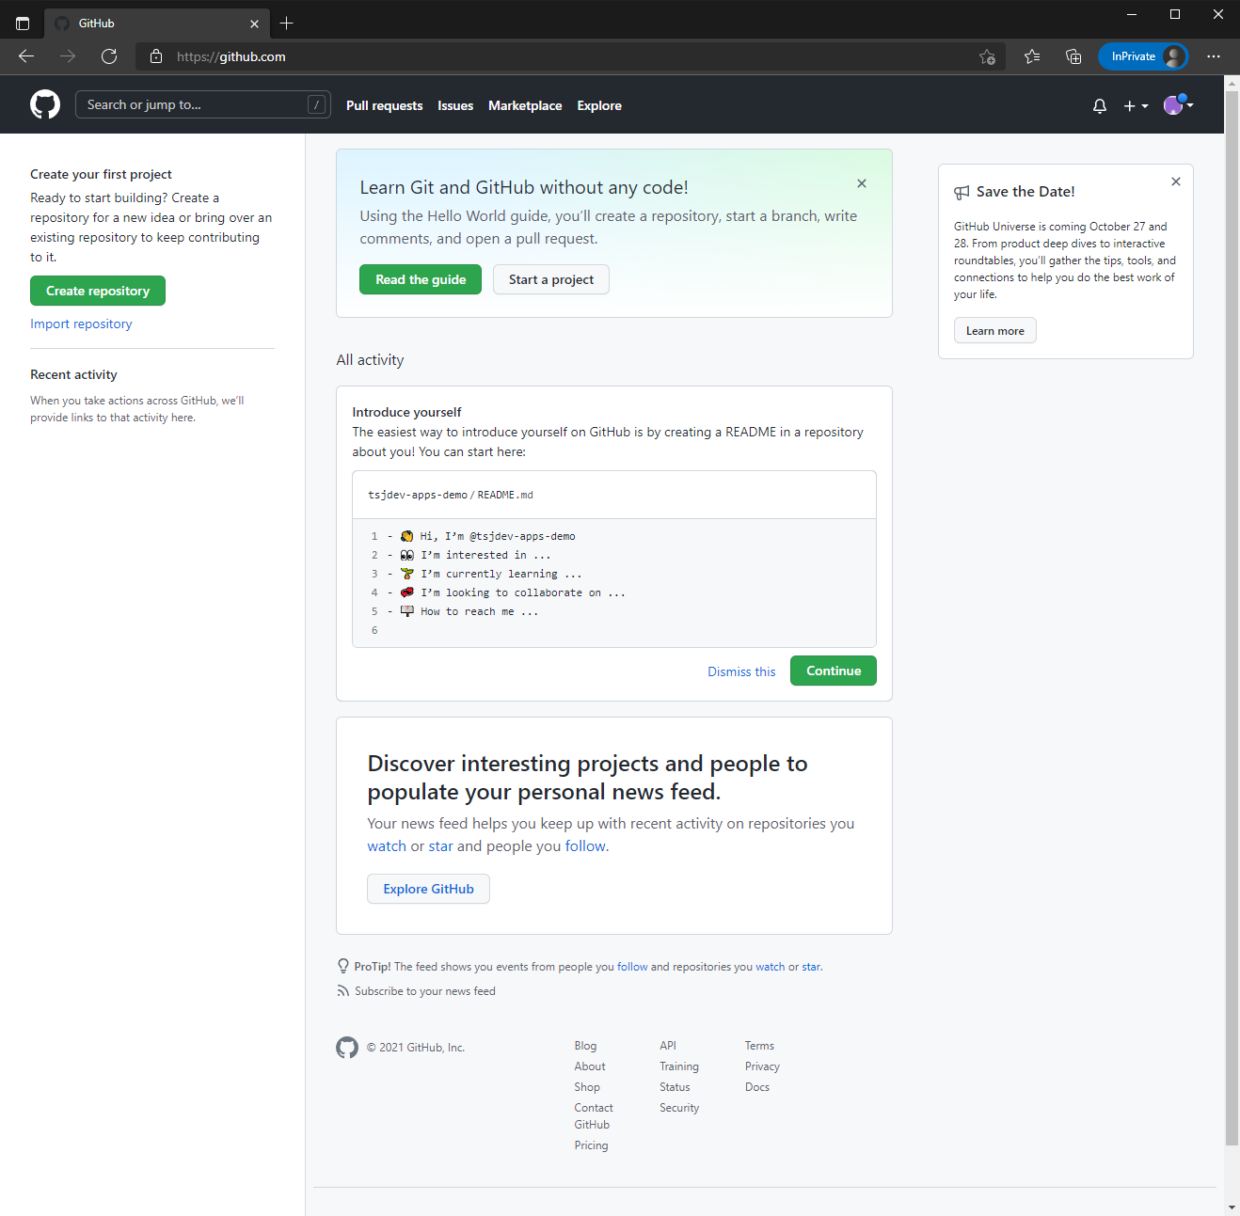This screenshot has width=1240, height=1216.
Task: Open the Pull requests navigation item
Action: [384, 105]
